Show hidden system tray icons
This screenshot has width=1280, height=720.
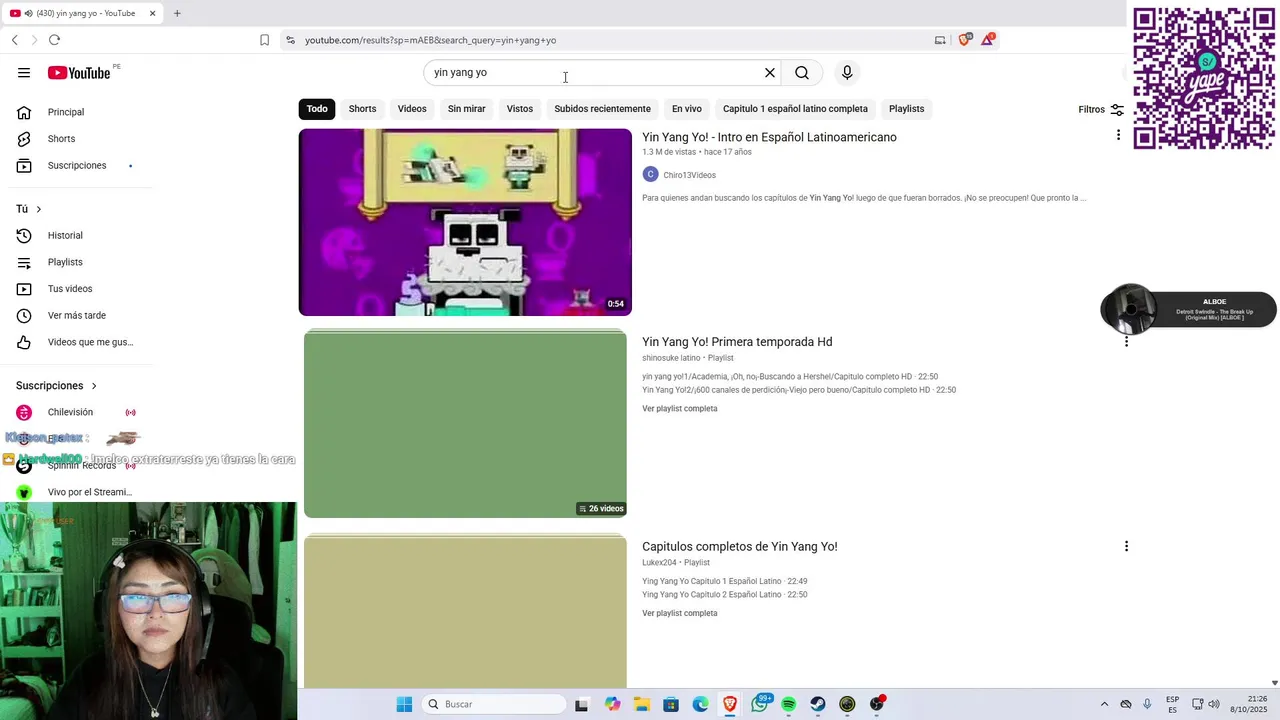[x=1104, y=704]
